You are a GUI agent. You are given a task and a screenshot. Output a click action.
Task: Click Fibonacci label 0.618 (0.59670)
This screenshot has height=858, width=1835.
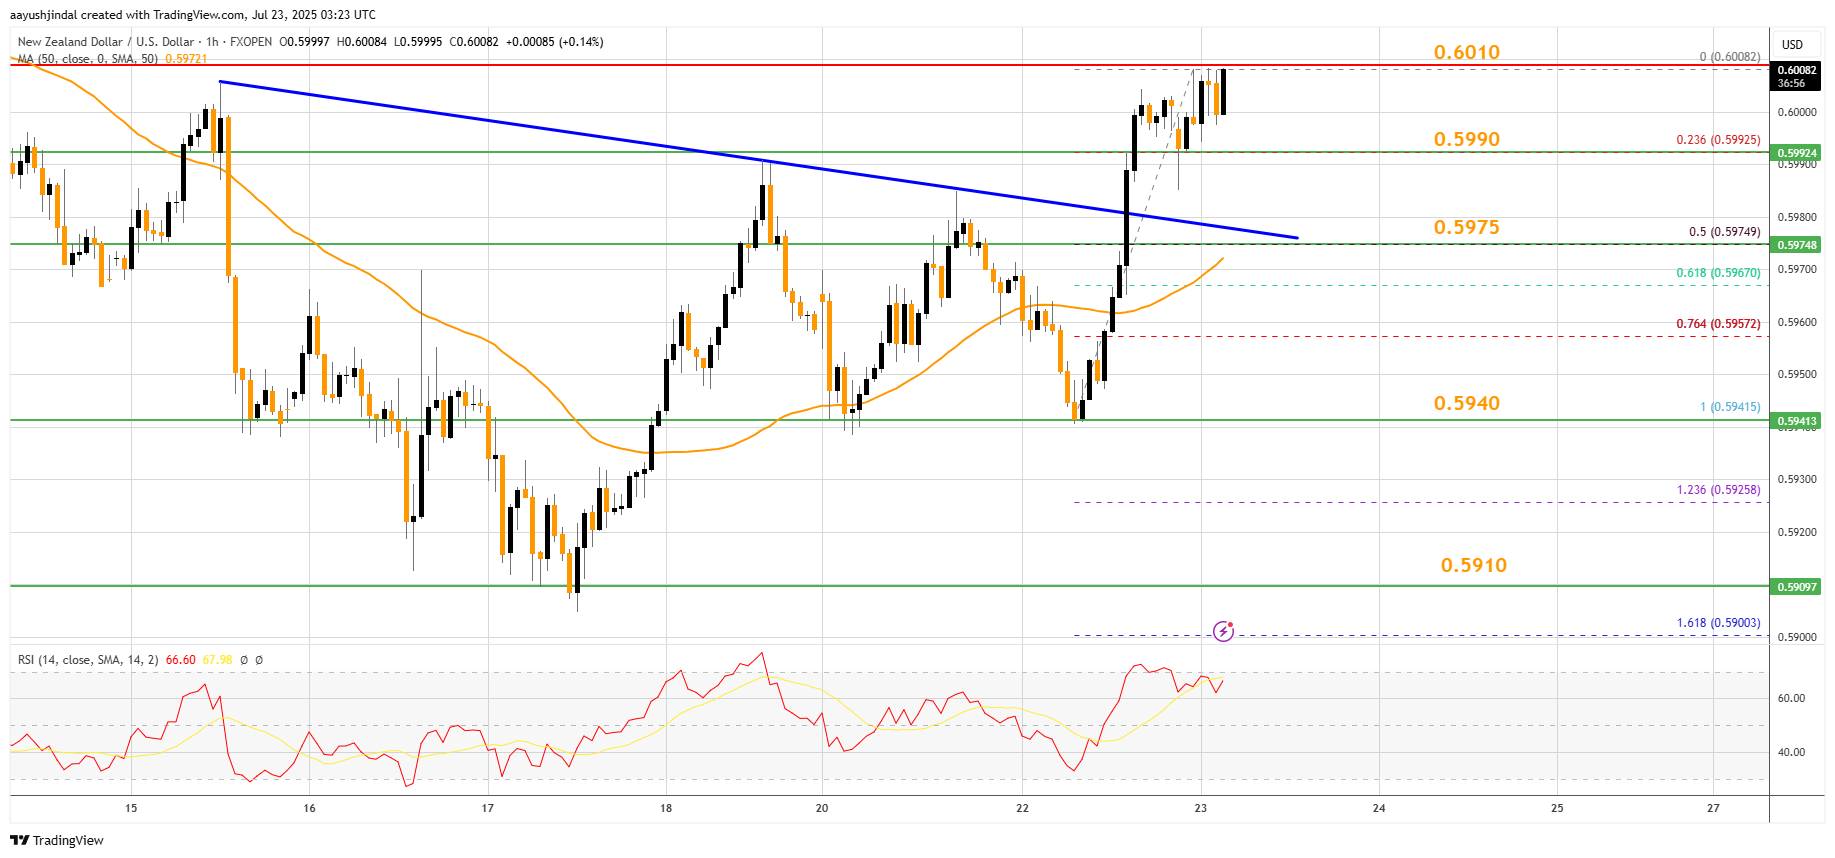coord(1718,273)
